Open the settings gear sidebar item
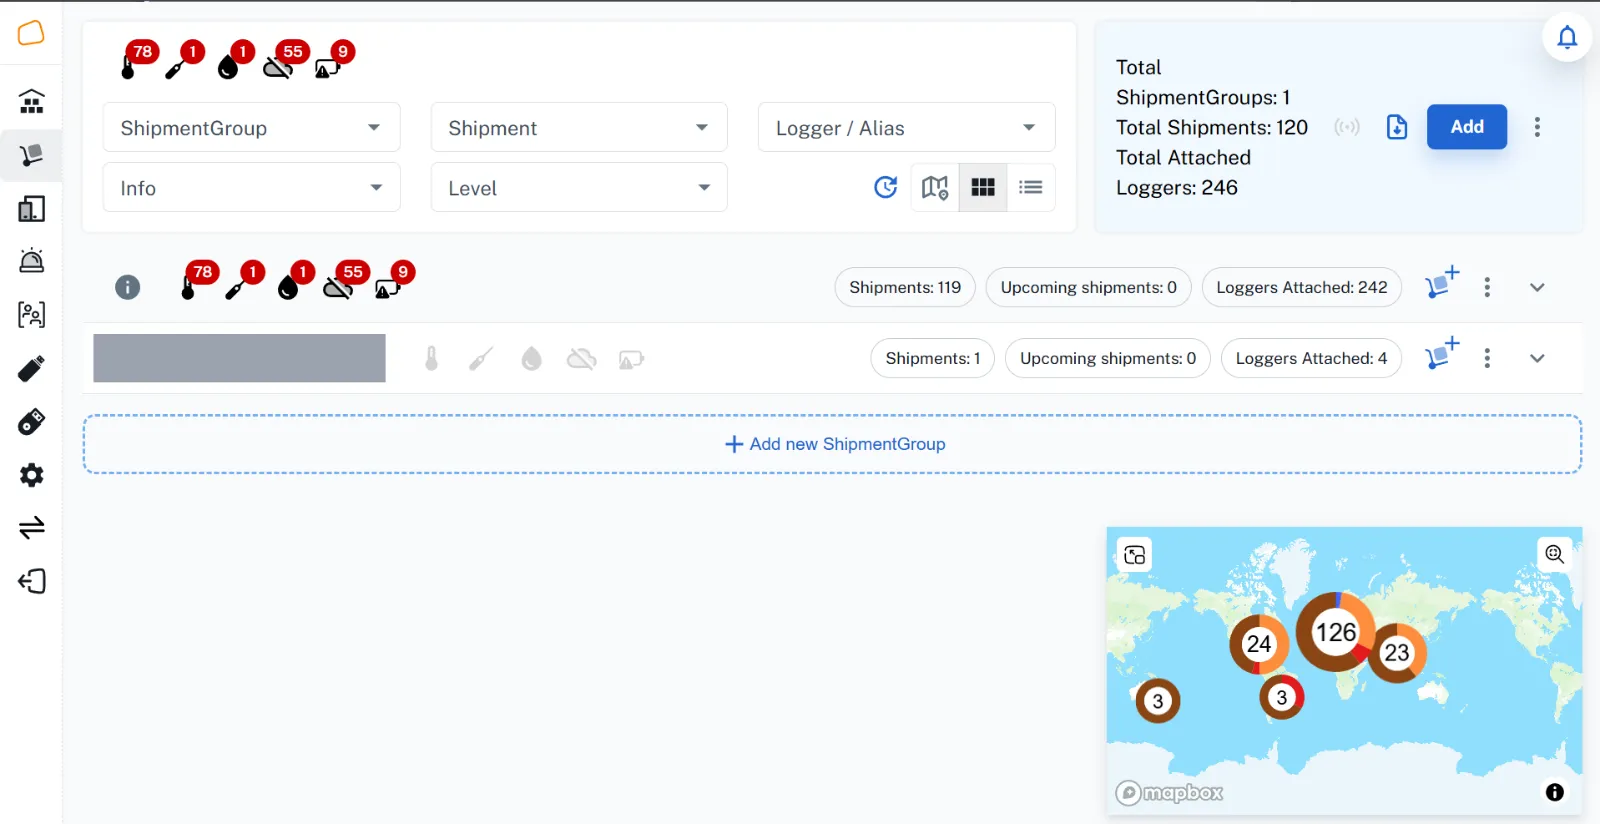 [31, 474]
